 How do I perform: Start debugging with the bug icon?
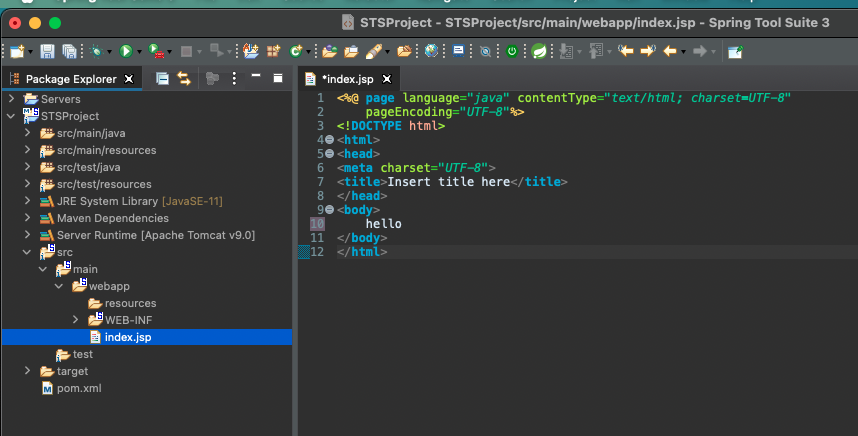(97, 51)
